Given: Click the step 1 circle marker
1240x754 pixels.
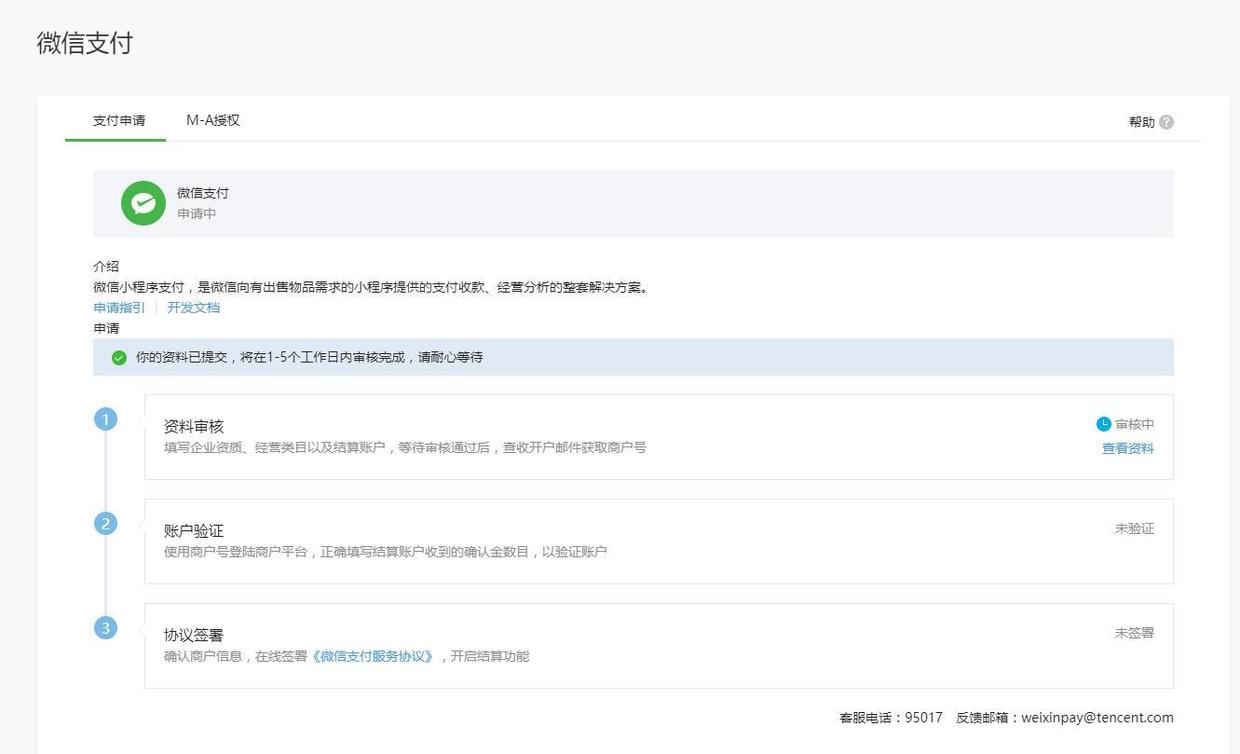Looking at the screenshot, I should (x=106, y=419).
